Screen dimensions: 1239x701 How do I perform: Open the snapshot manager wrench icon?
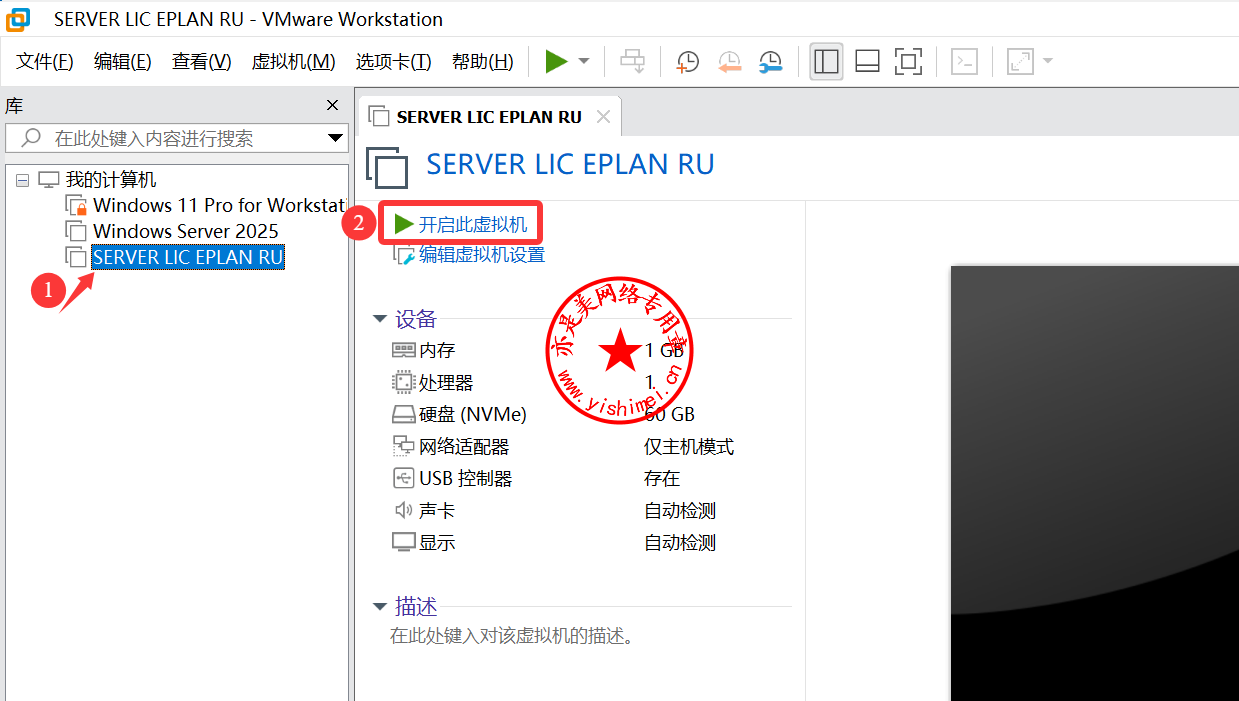coord(770,62)
